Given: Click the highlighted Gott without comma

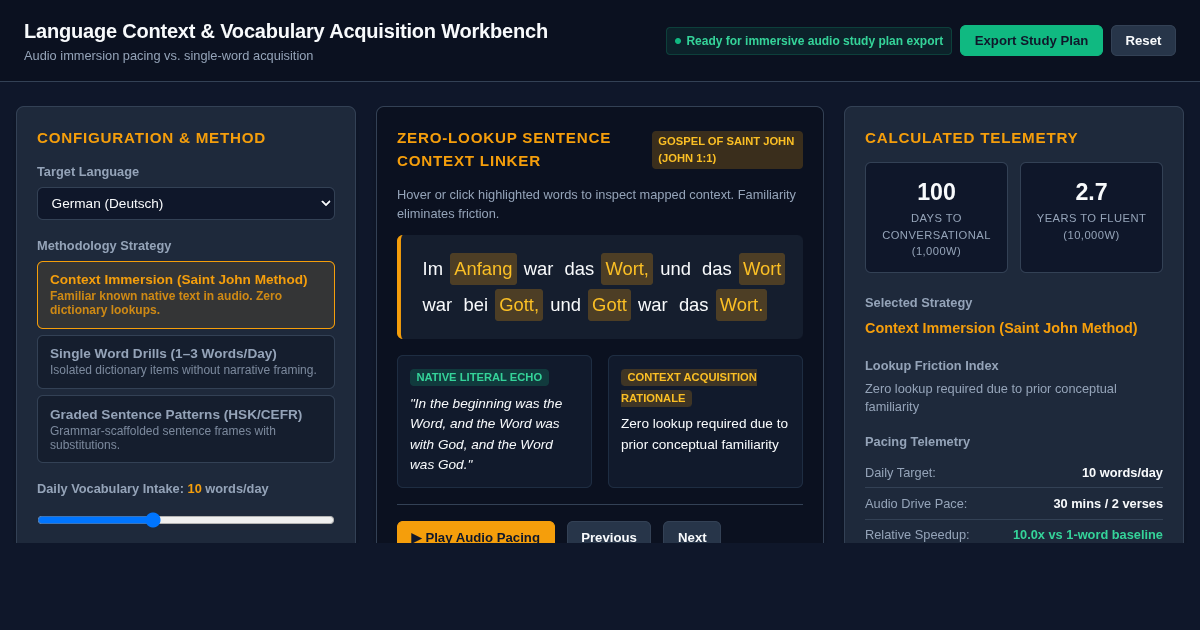Looking at the screenshot, I should (609, 305).
